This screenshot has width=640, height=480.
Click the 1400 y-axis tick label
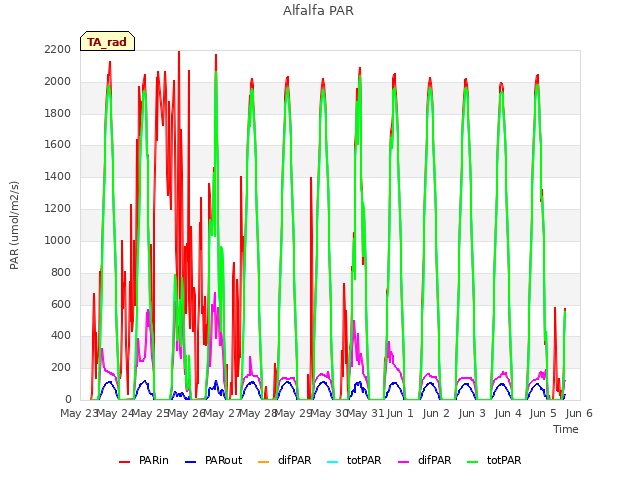58,176
